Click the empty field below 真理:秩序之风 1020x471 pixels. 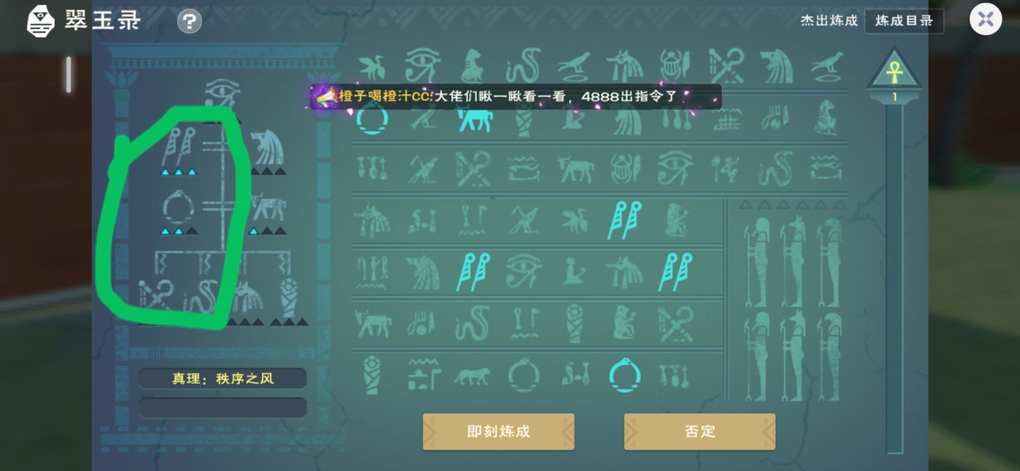(x=222, y=407)
